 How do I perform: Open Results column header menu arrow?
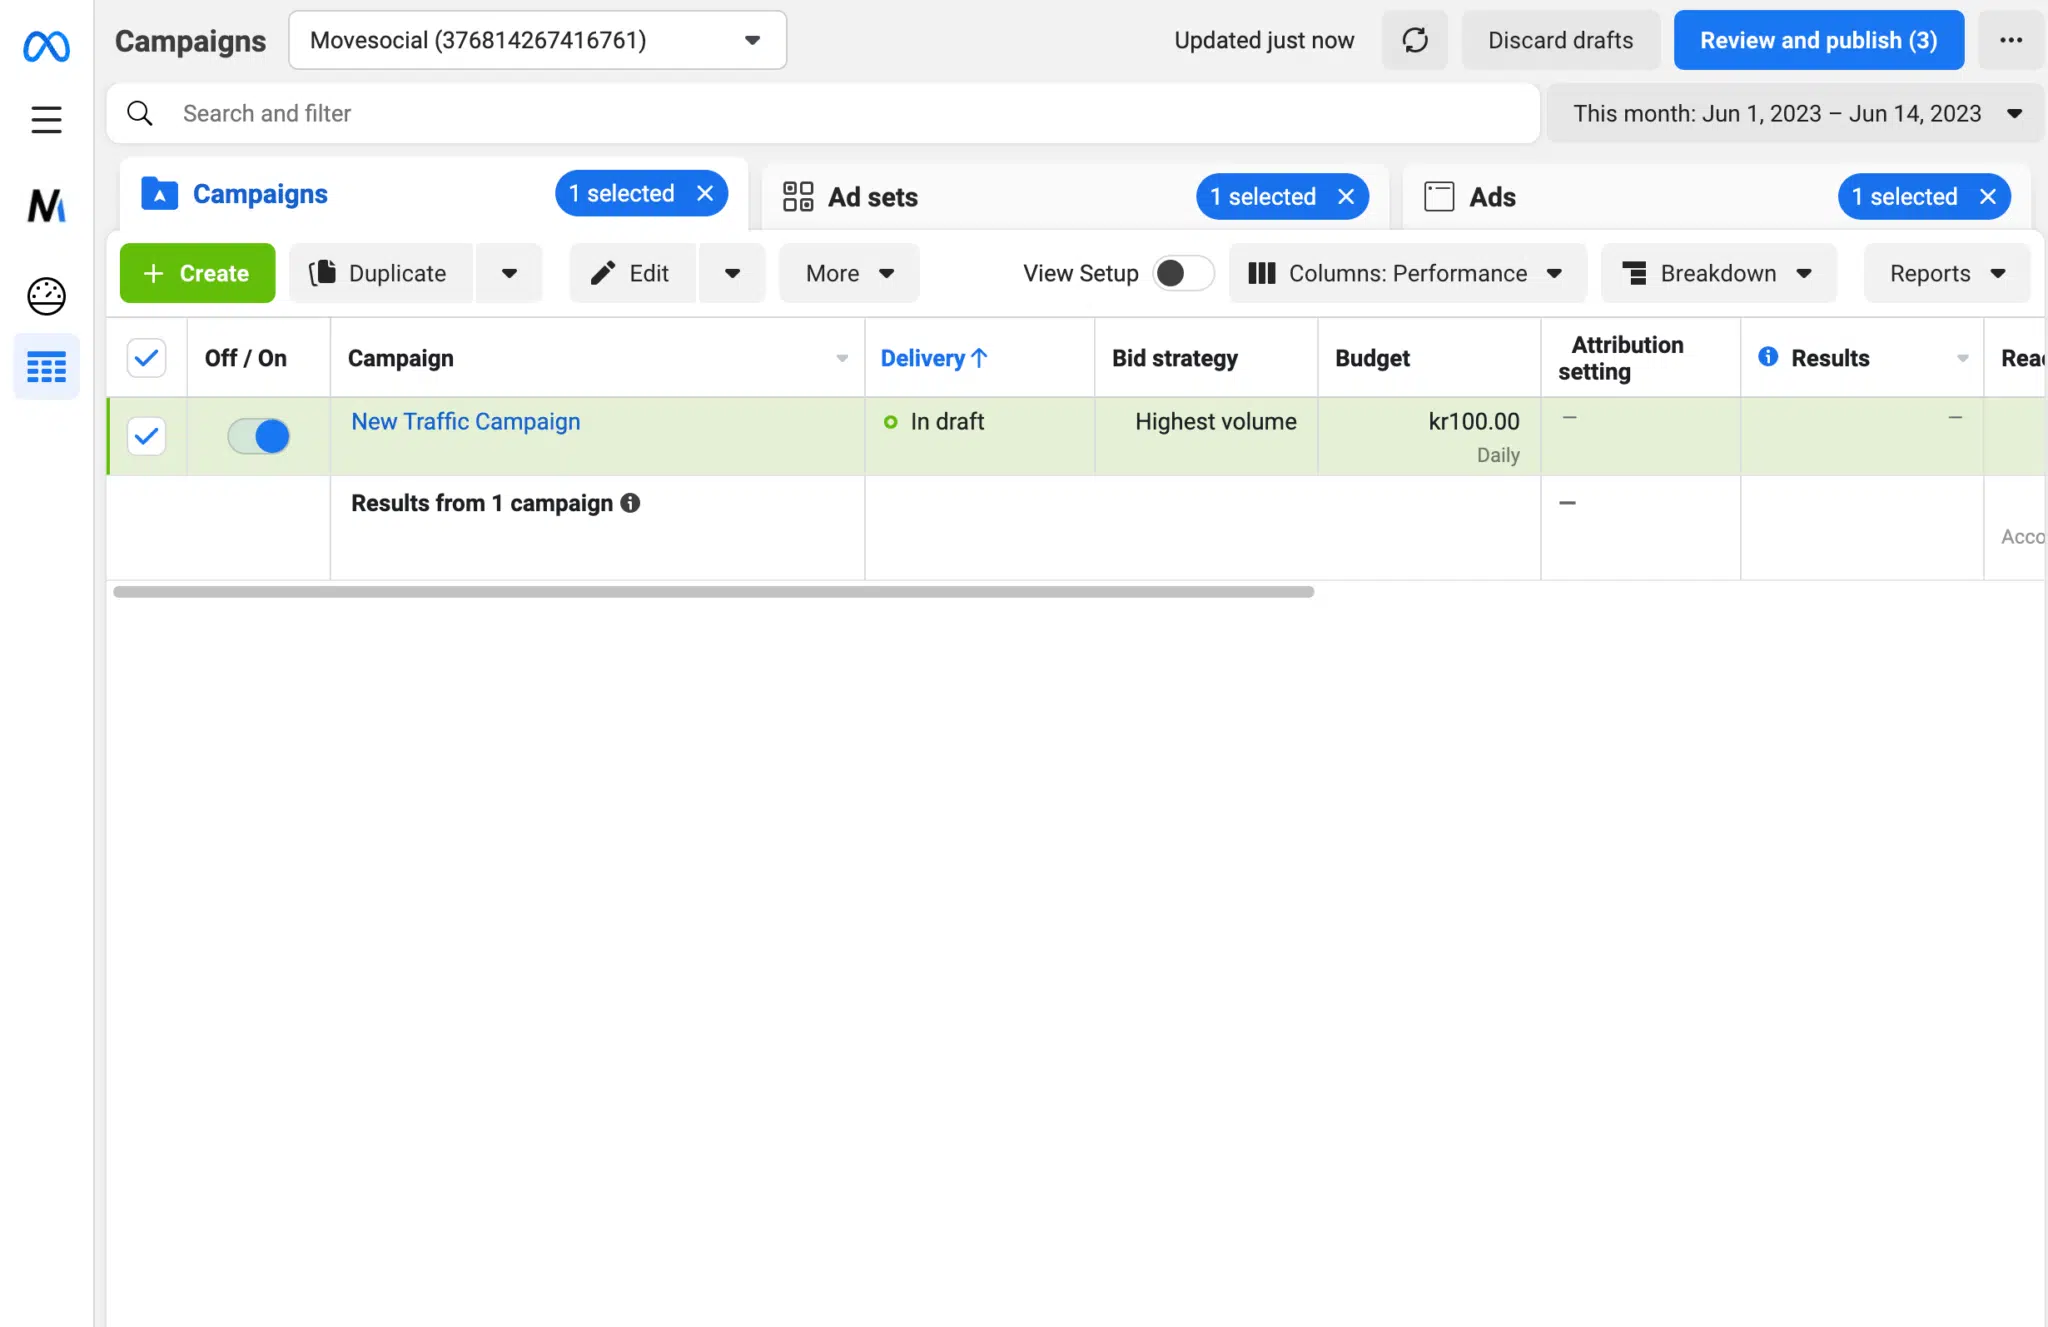point(1962,358)
